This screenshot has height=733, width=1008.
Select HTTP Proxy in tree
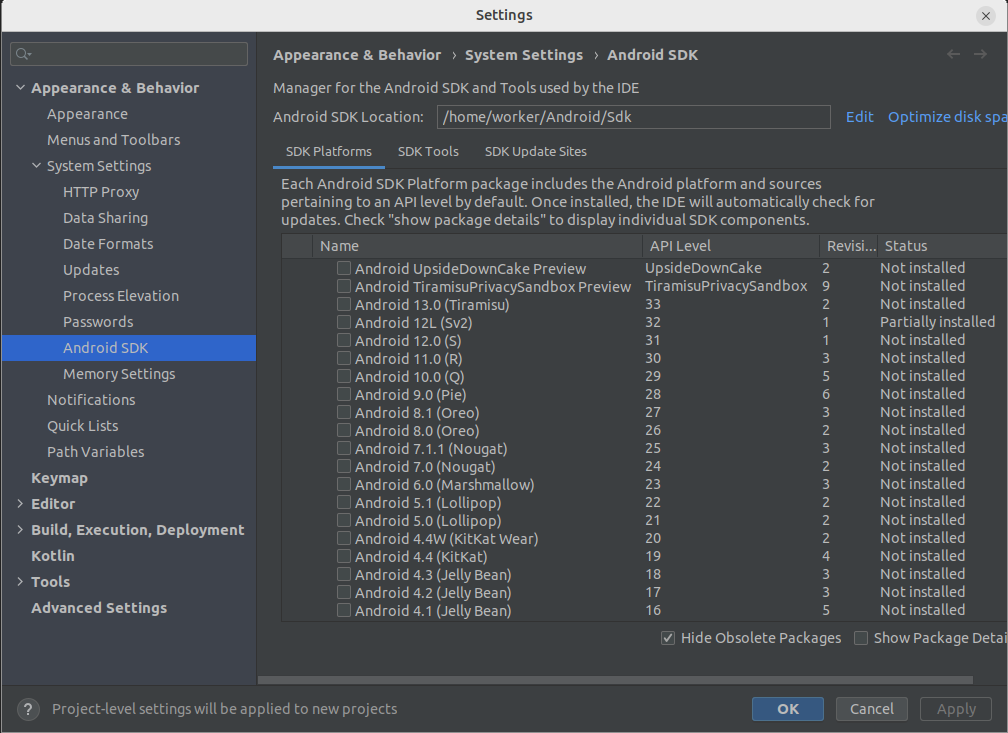tap(101, 192)
